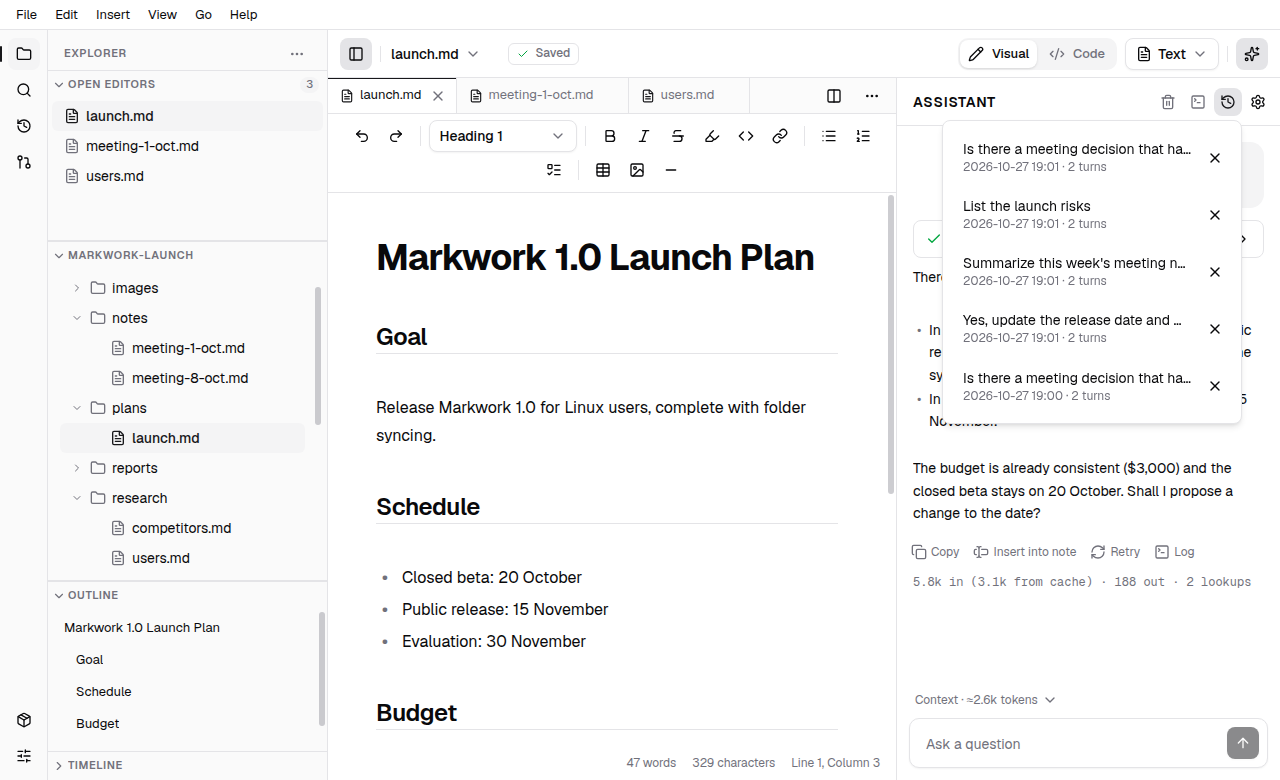The image size is (1280, 780).
Task: Insert a bulleted list
Action: point(829,136)
